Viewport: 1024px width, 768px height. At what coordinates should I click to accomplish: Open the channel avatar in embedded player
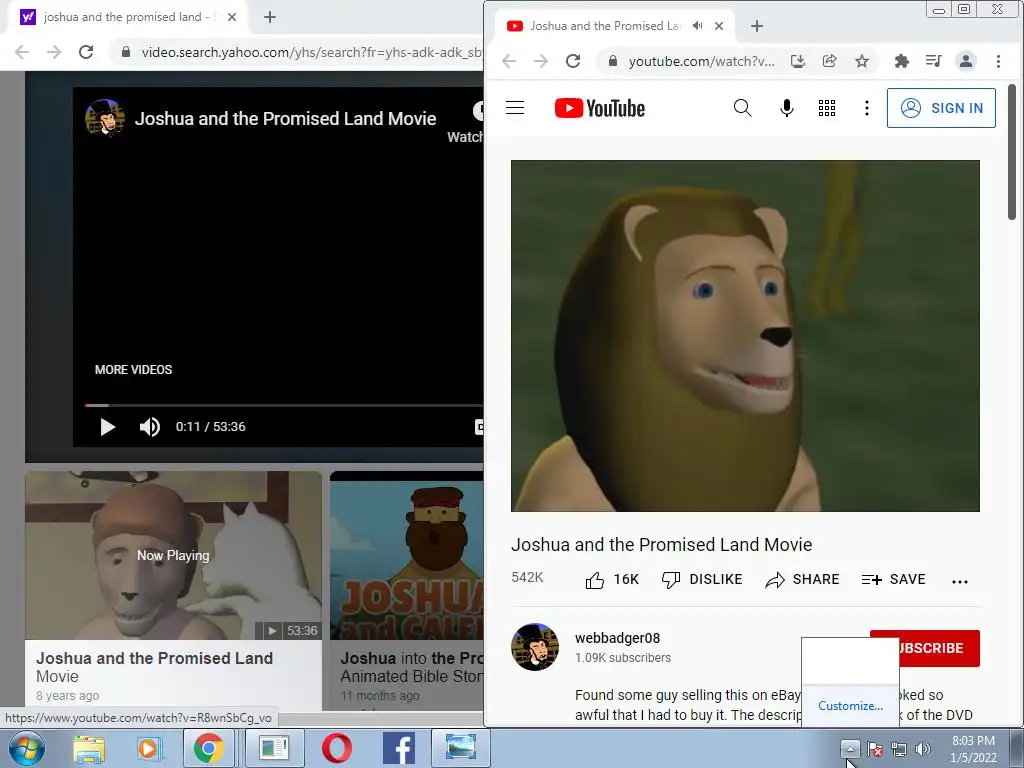pyautogui.click(x=105, y=118)
